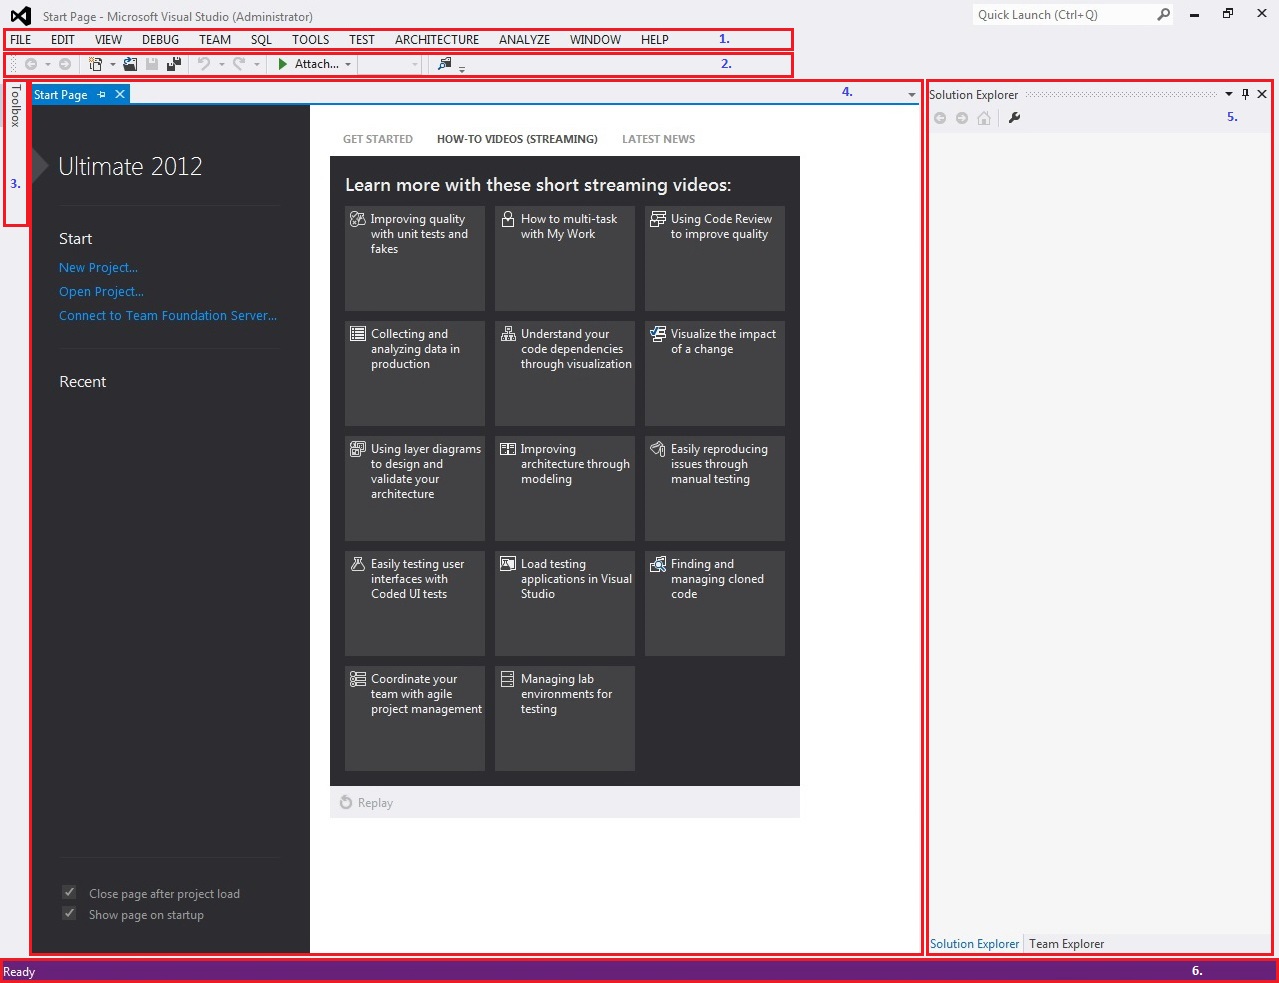
Task: Open Properties wrench in Solution Explorer
Action: click(1014, 118)
